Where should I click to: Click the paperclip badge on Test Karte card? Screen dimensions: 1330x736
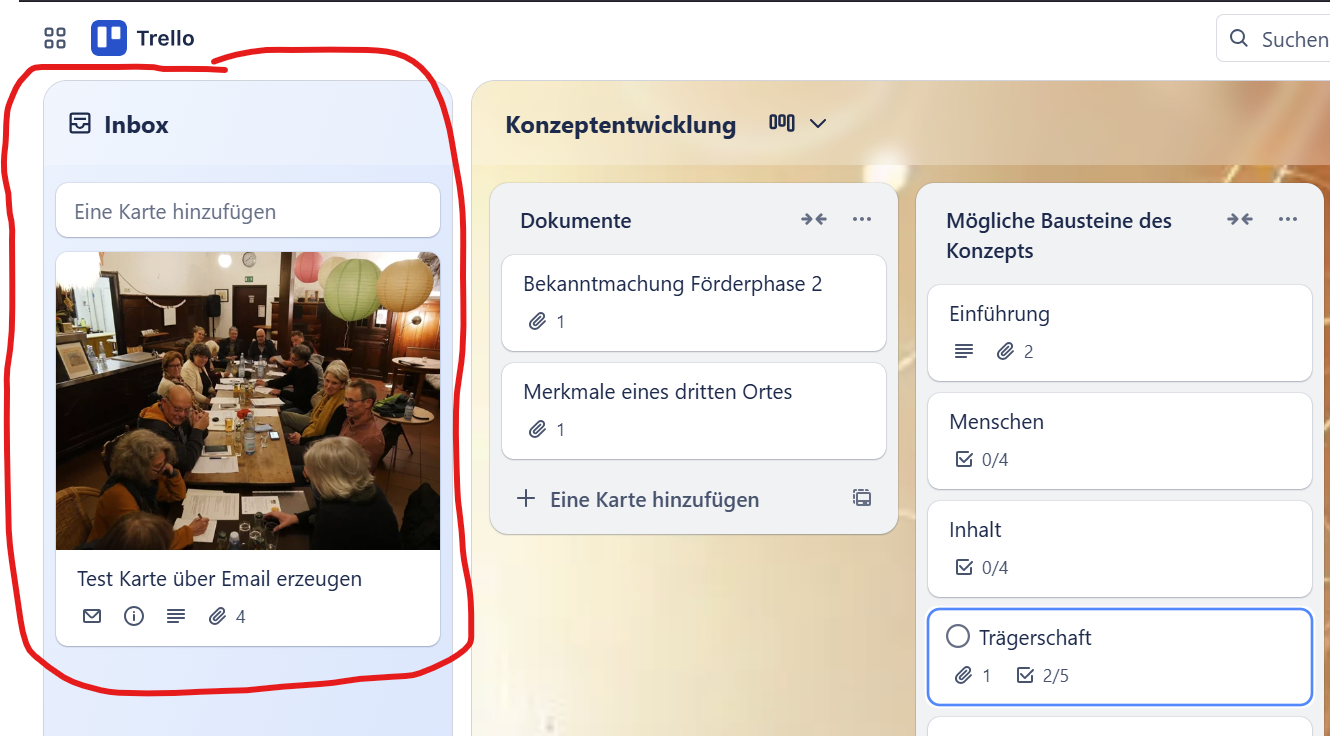218,616
